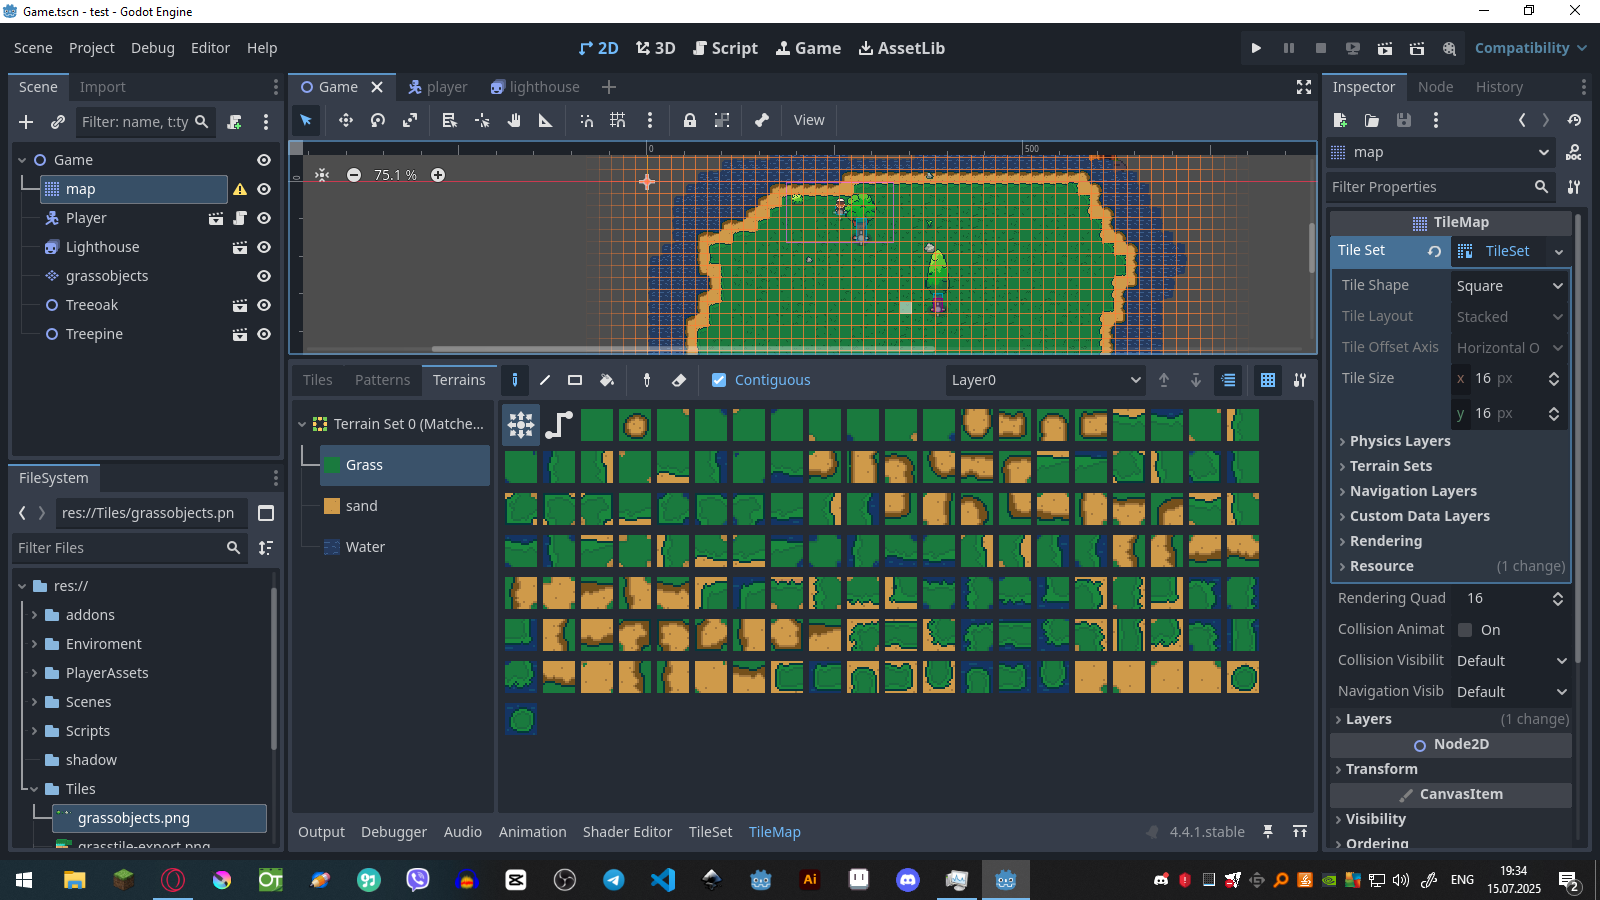Select the tile Eraser tool
1600x900 pixels.
click(x=679, y=380)
